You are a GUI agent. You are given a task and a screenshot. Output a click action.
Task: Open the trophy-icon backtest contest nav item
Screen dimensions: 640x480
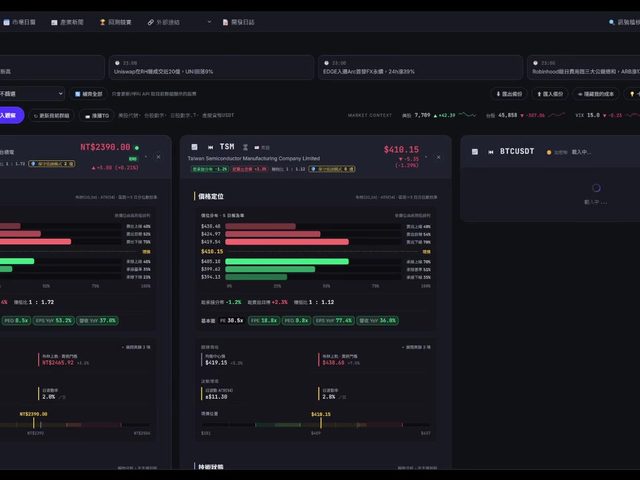pos(116,22)
